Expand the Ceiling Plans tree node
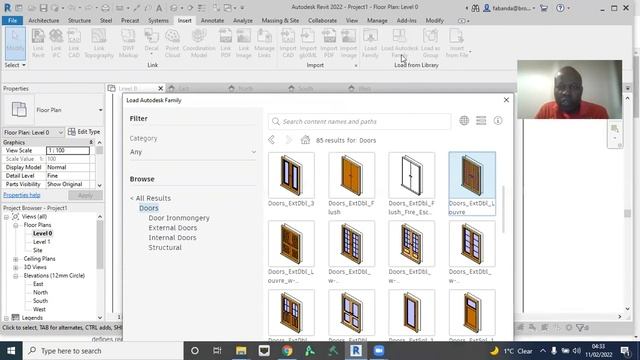Viewport: 640px width, 360px height. point(16,259)
